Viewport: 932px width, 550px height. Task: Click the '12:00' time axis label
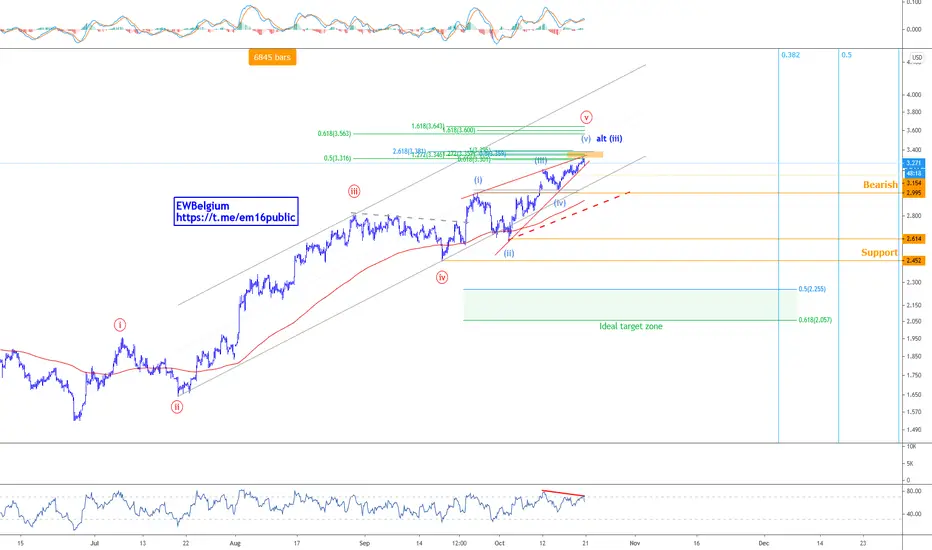tap(459, 543)
